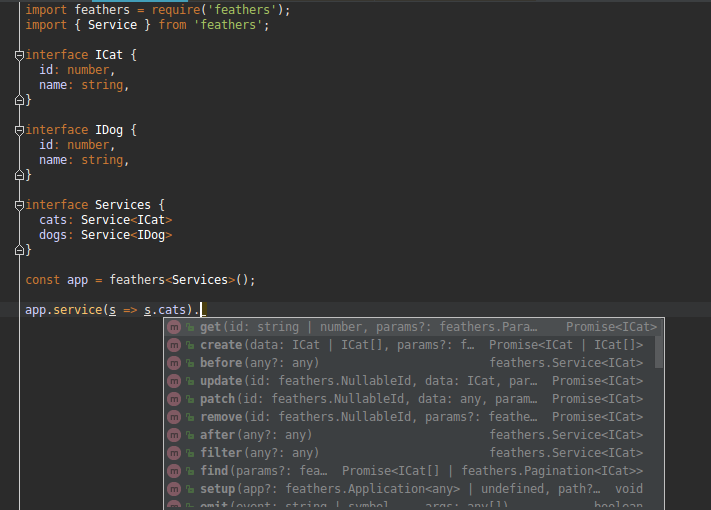Choose the remove method suggestion

(409, 417)
